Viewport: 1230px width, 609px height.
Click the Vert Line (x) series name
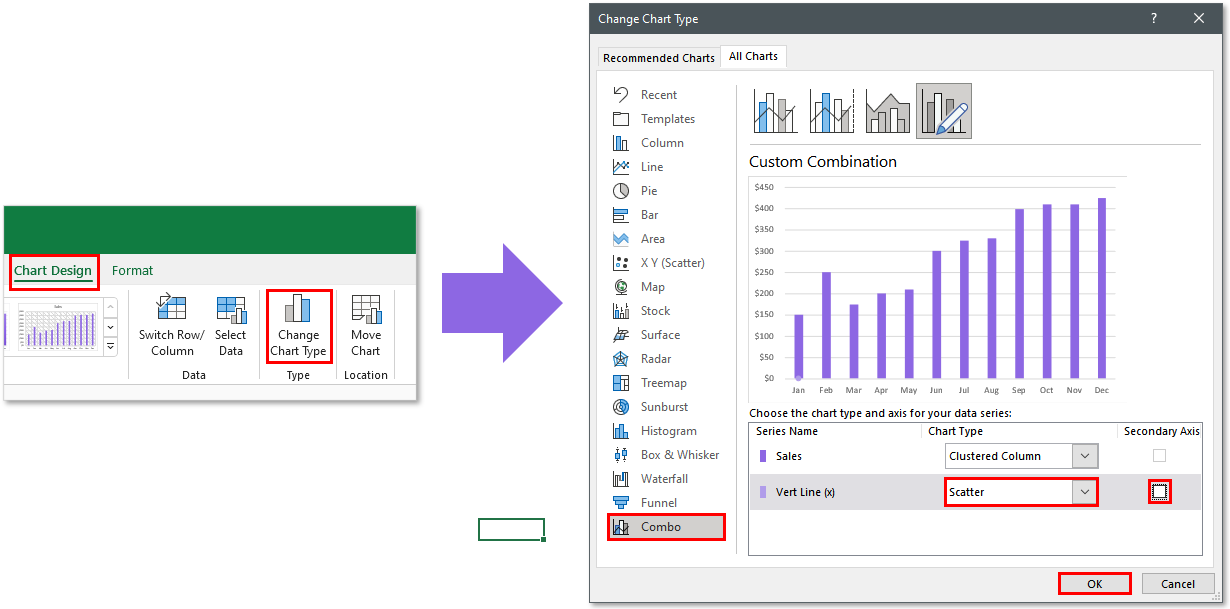tap(805, 492)
